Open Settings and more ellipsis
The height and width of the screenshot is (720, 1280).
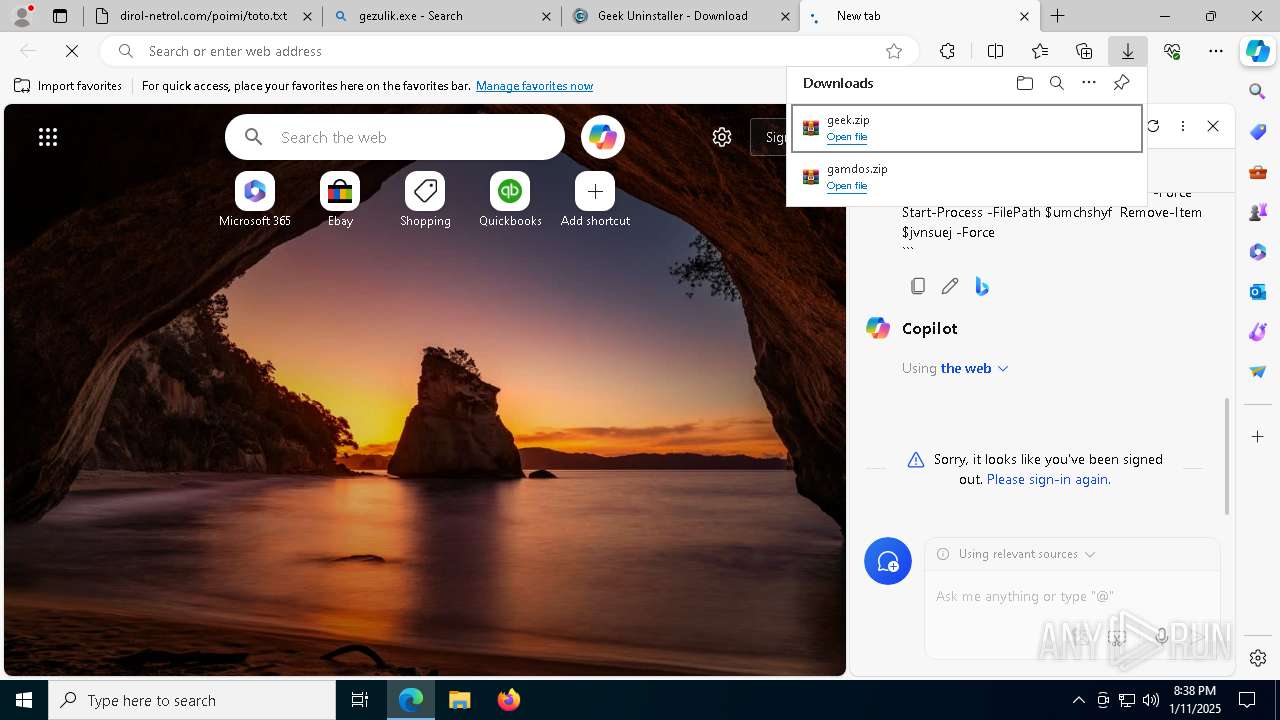[x=1216, y=51]
